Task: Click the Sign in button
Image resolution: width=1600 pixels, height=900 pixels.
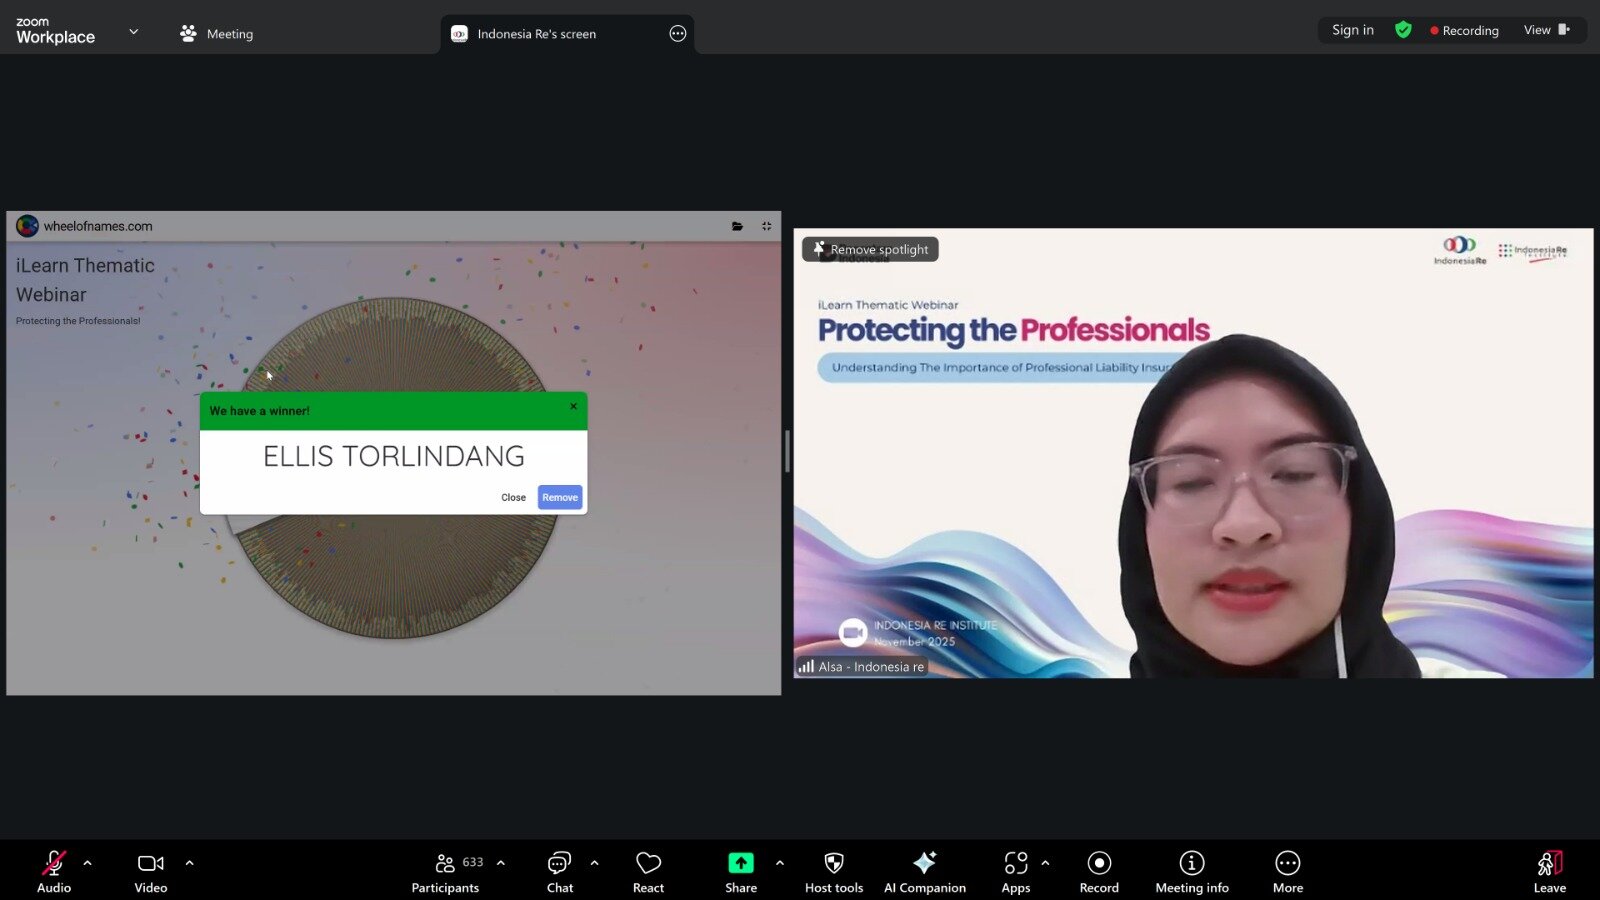Action: click(x=1352, y=30)
